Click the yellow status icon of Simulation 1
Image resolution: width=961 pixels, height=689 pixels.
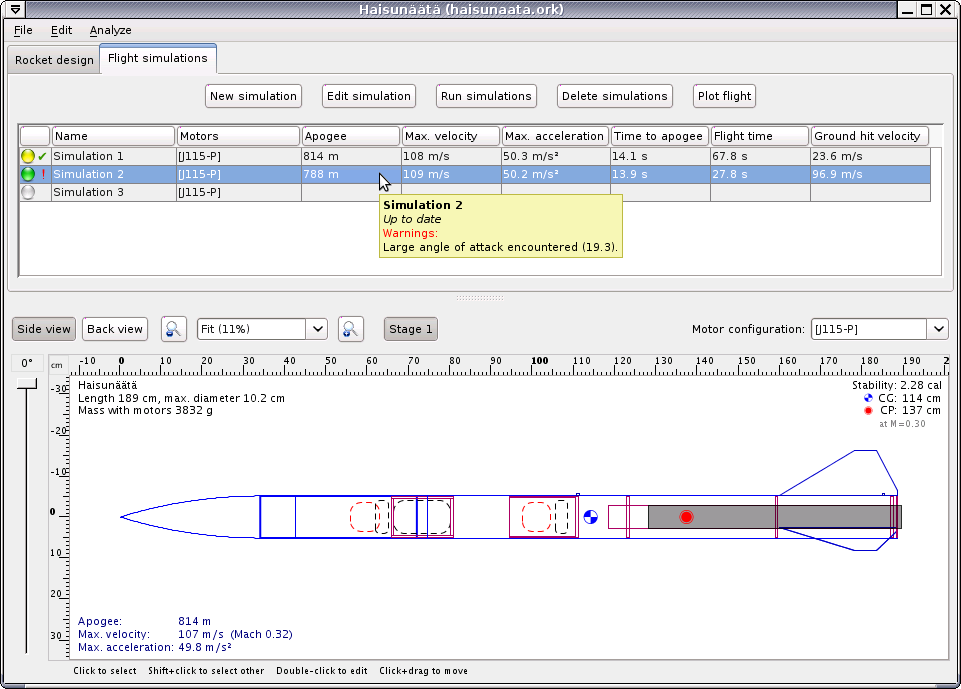(x=28, y=156)
